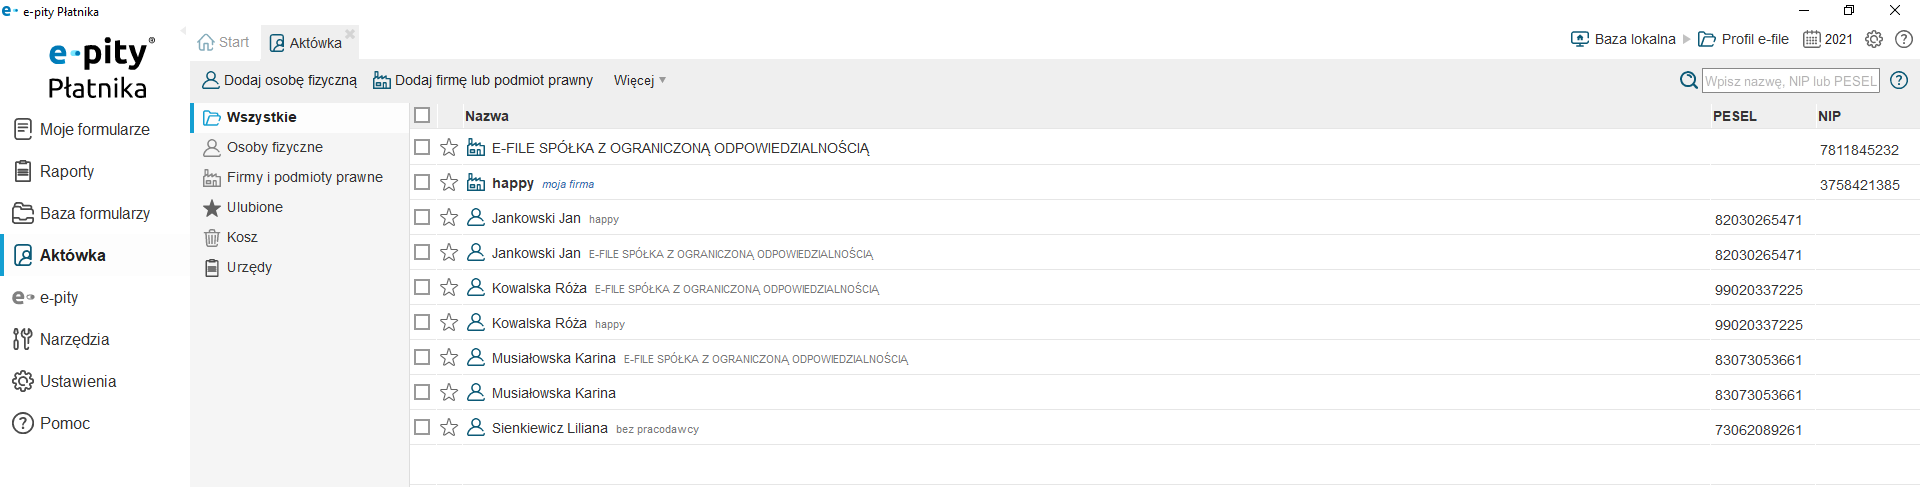The image size is (1920, 487).
Task: Open Profil e-file selector
Action: click(1744, 39)
